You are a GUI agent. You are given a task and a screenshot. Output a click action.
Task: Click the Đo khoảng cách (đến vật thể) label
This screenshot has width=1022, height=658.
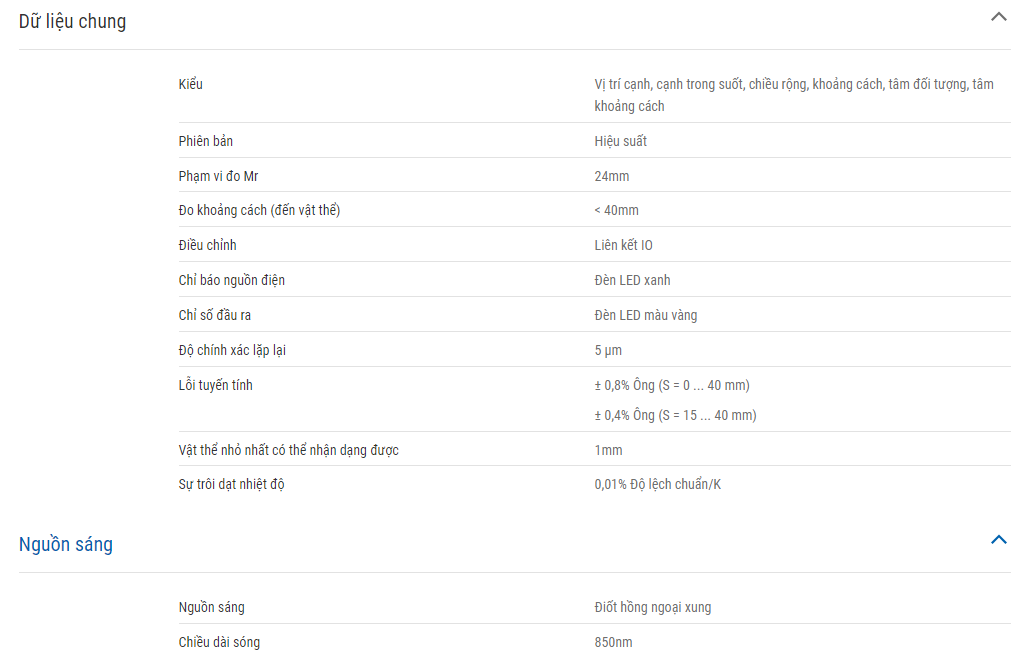[x=259, y=210]
